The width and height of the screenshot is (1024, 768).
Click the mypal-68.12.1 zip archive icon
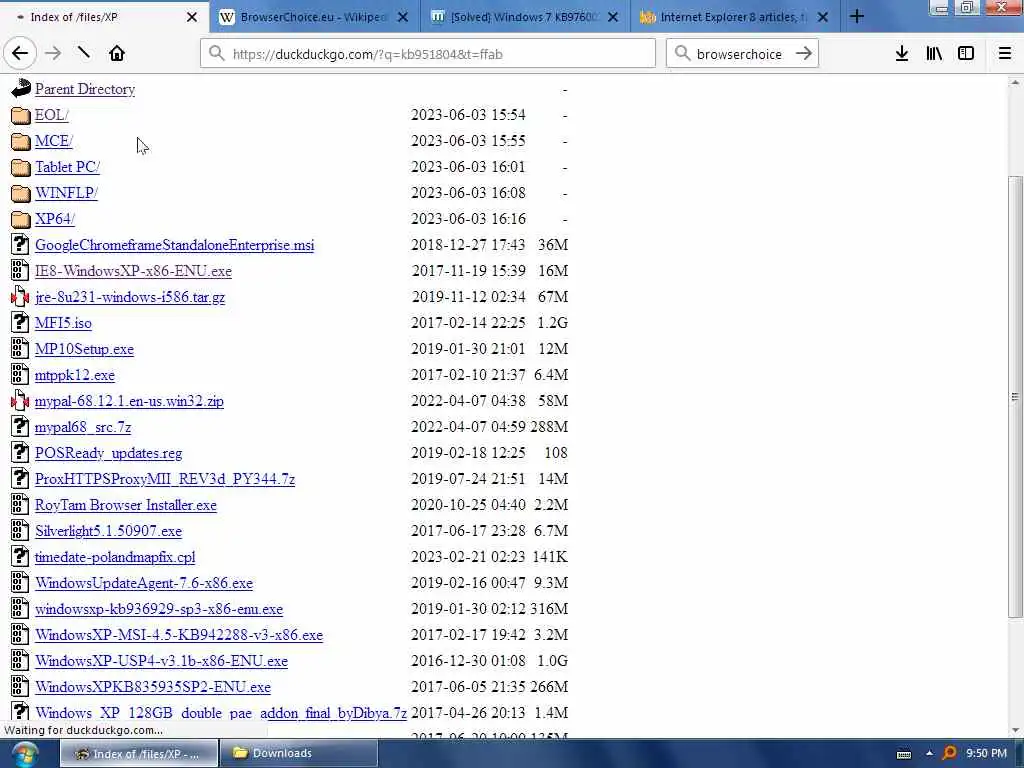tap(20, 400)
